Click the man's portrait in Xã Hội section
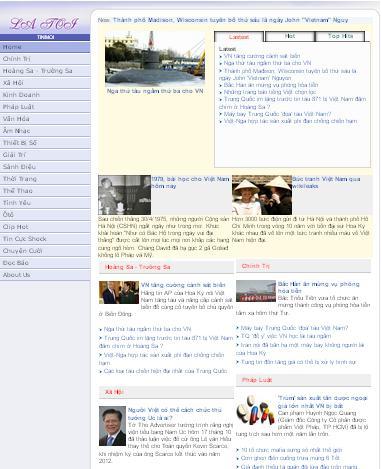 (x=112, y=426)
